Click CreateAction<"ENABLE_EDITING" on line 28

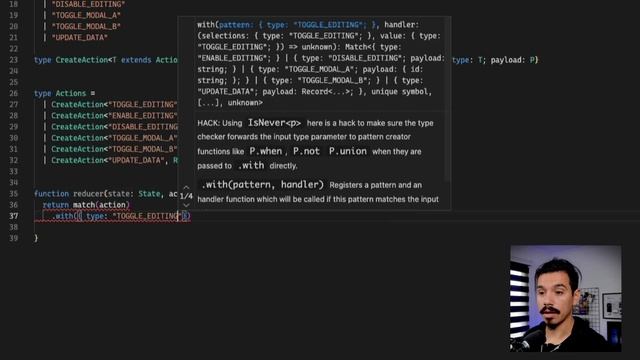pos(114,116)
